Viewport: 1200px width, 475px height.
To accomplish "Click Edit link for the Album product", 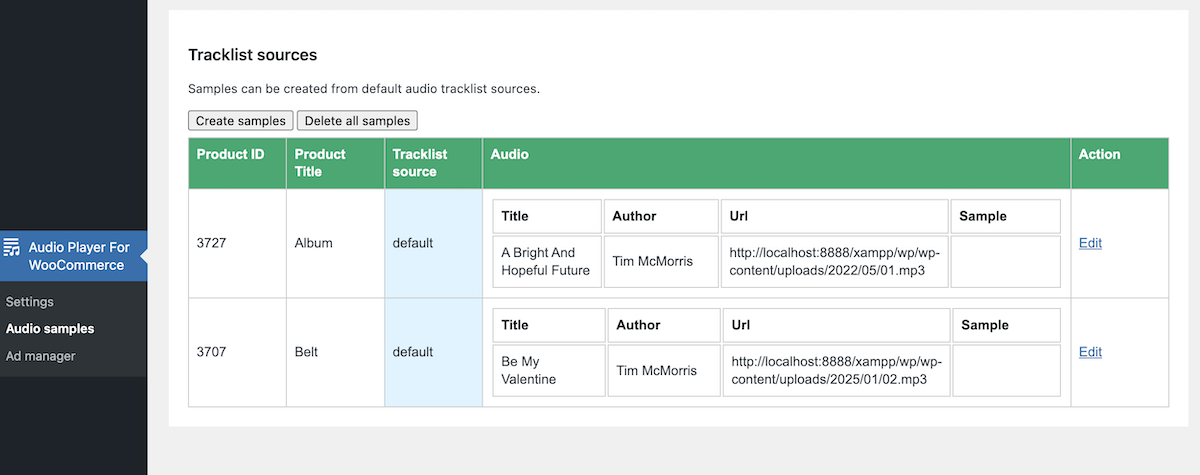I will point(1090,243).
